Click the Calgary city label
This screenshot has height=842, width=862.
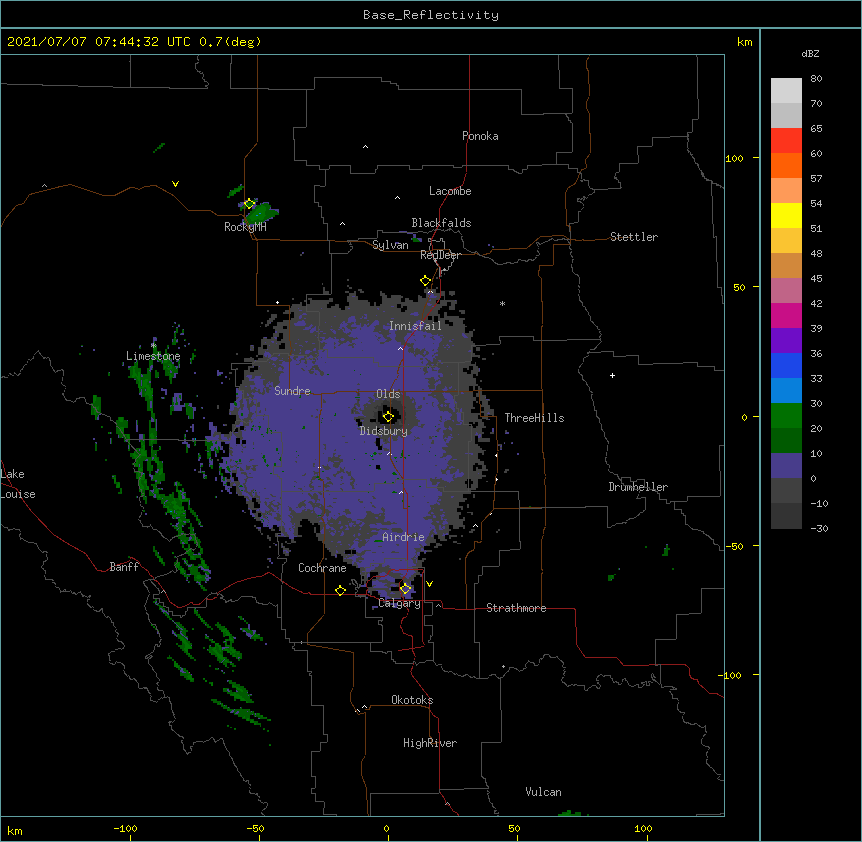[x=399, y=603]
